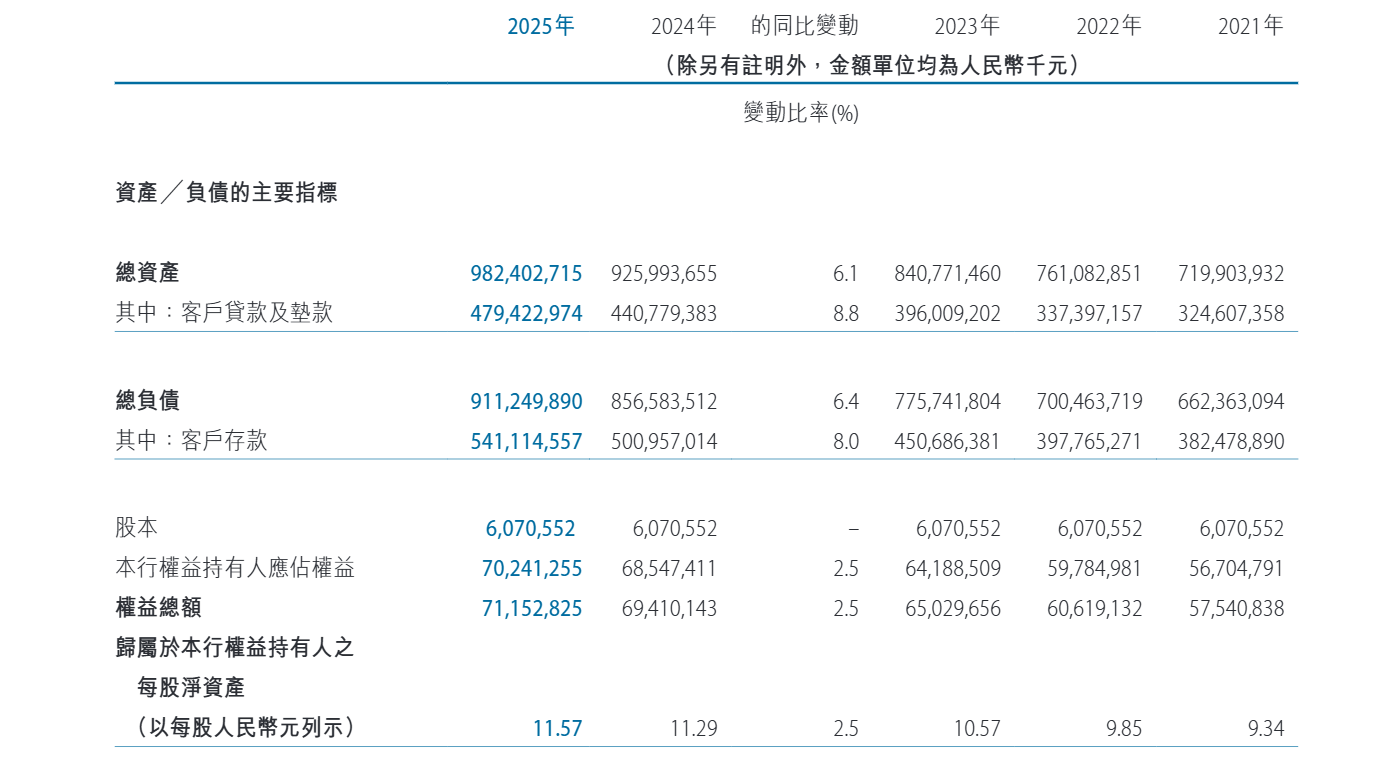Click the 變動比率(%) subheading

[801, 113]
